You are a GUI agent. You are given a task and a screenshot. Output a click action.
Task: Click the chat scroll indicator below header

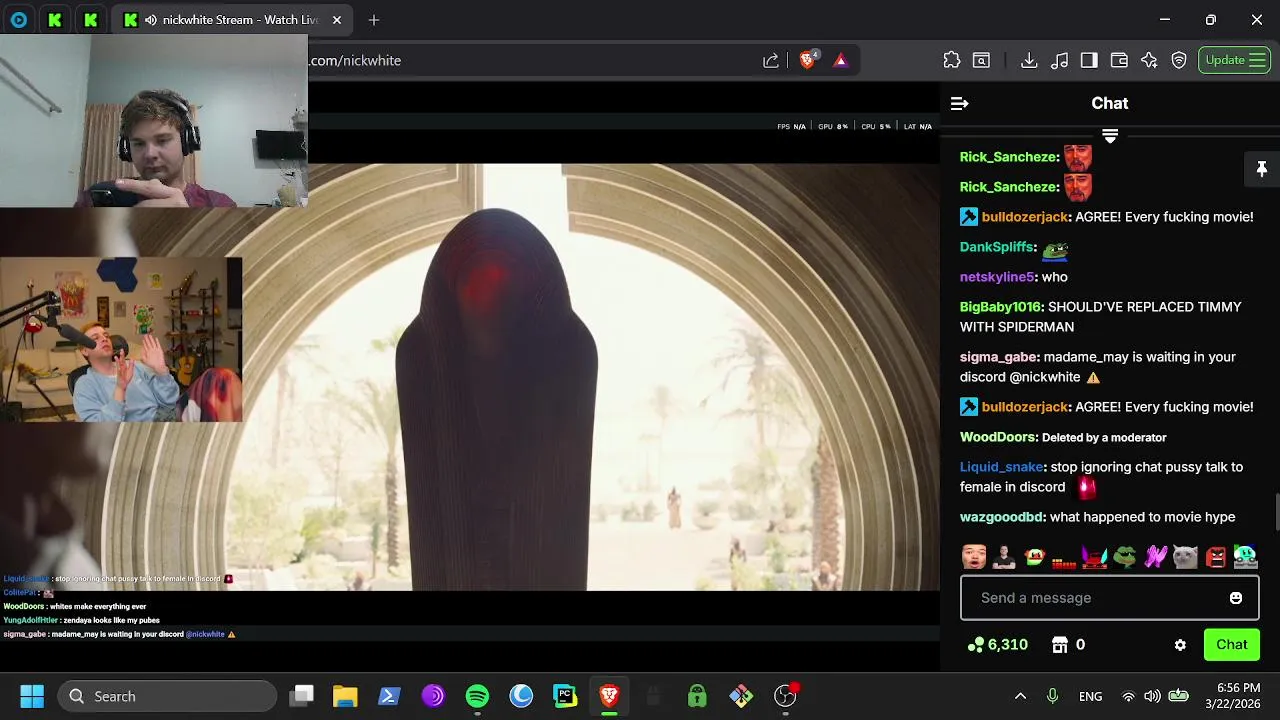tap(1110, 135)
